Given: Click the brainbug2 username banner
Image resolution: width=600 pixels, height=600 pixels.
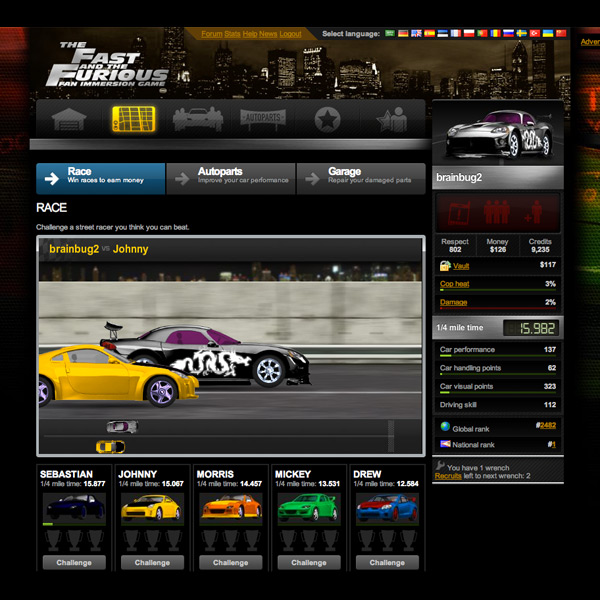Looking at the screenshot, I should tap(498, 178).
